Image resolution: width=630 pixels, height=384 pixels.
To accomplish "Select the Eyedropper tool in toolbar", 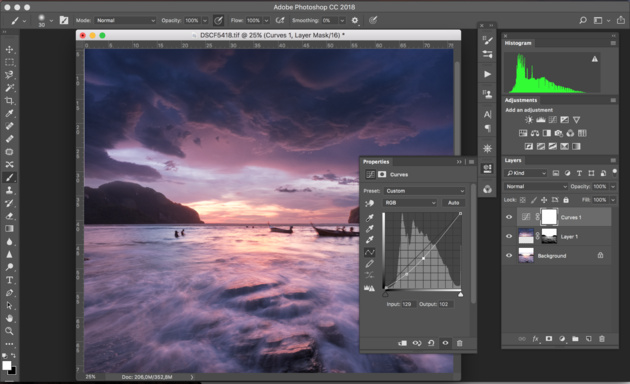I will point(9,113).
